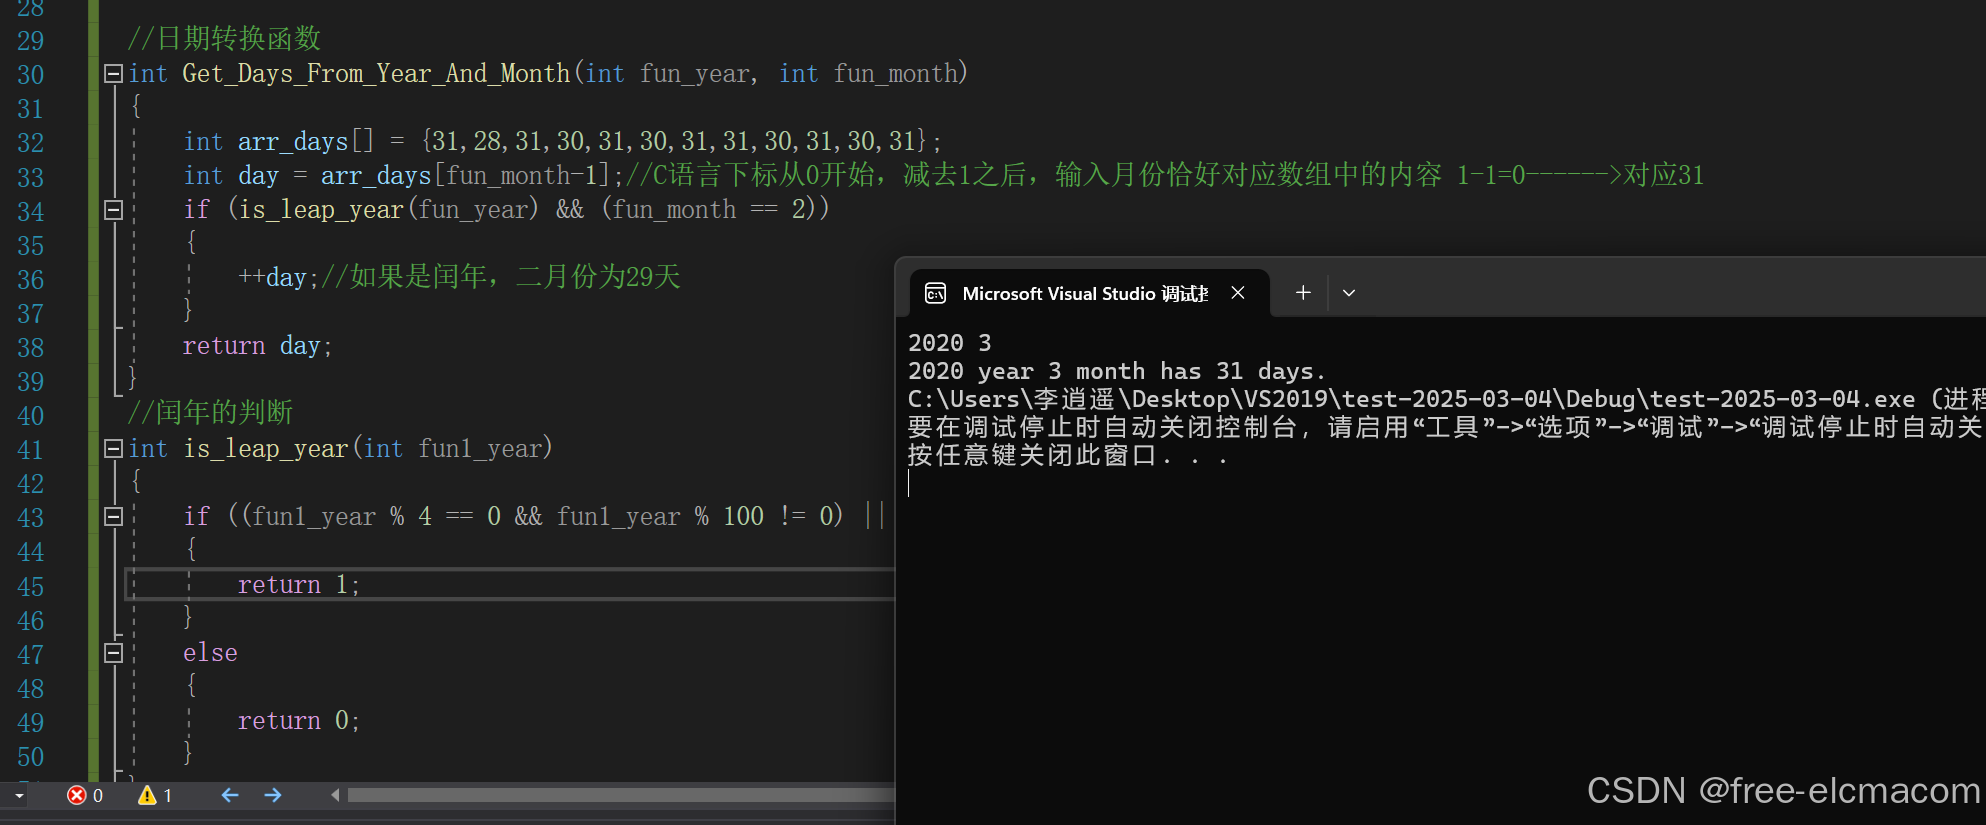Open the terminal tab dropdown chevron

[1349, 293]
